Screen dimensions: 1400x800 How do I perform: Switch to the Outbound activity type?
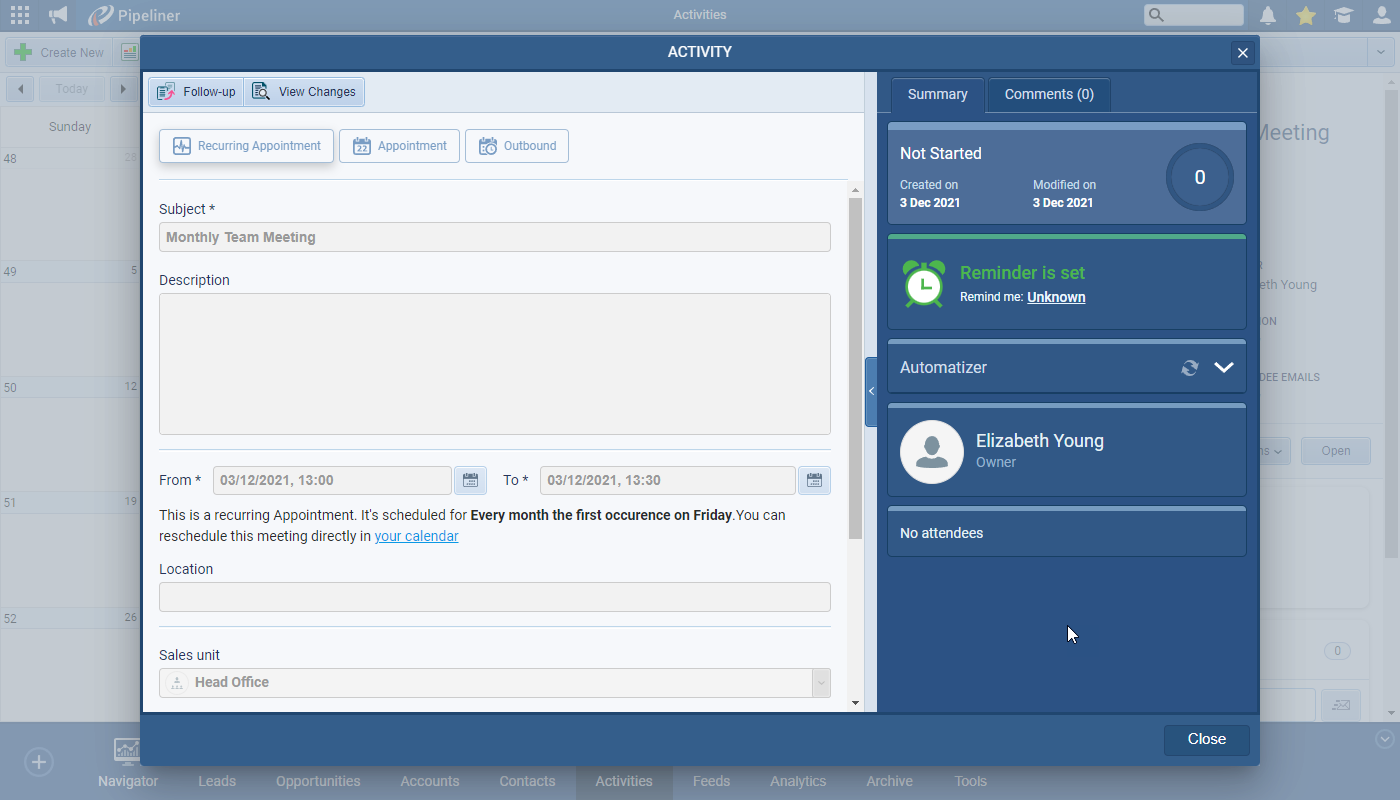517,145
